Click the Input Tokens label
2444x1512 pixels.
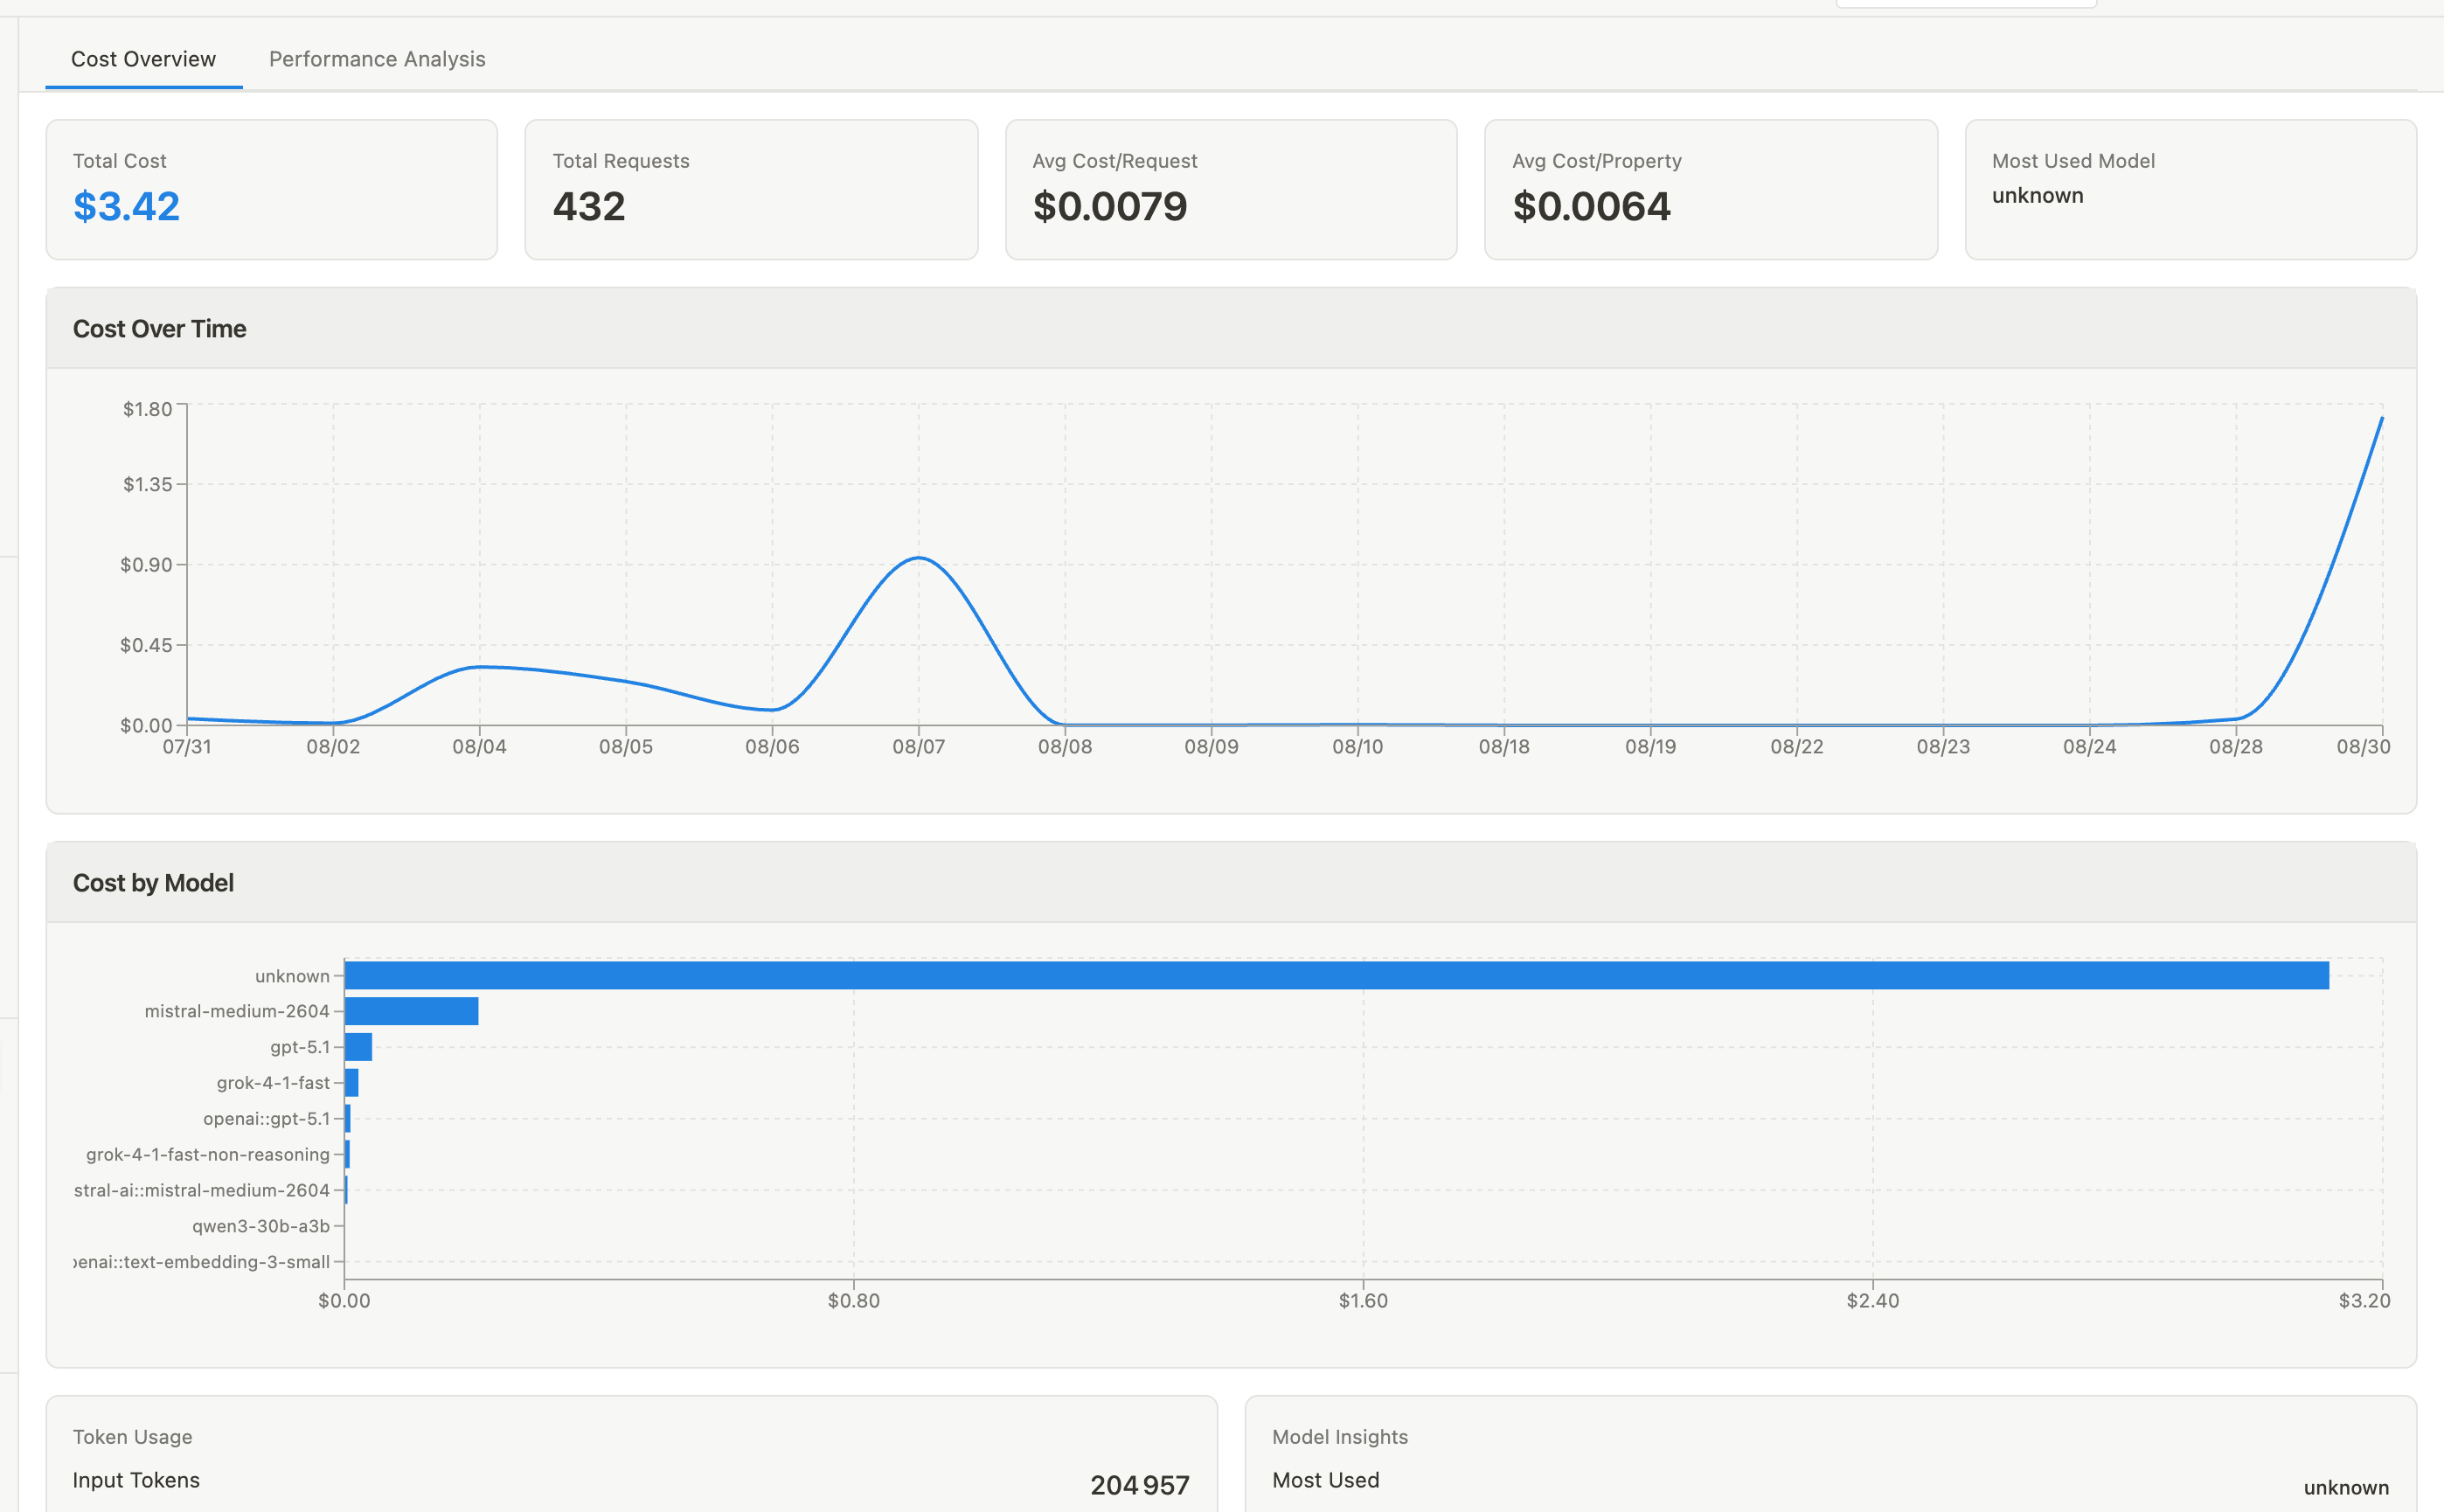[136, 1480]
